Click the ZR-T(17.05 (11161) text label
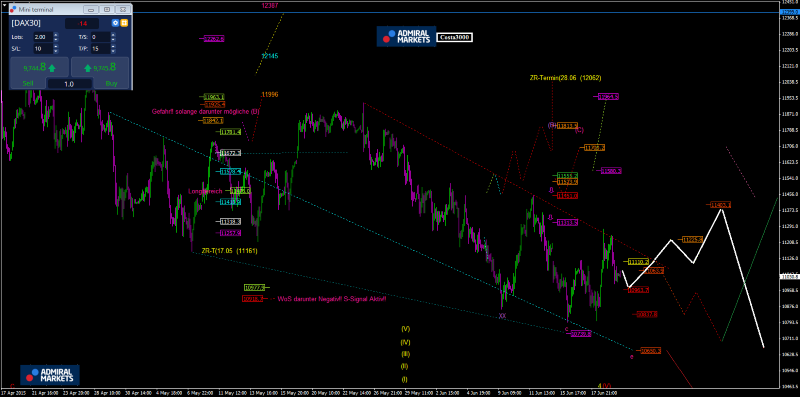This screenshot has height=397, width=800. tap(229, 251)
